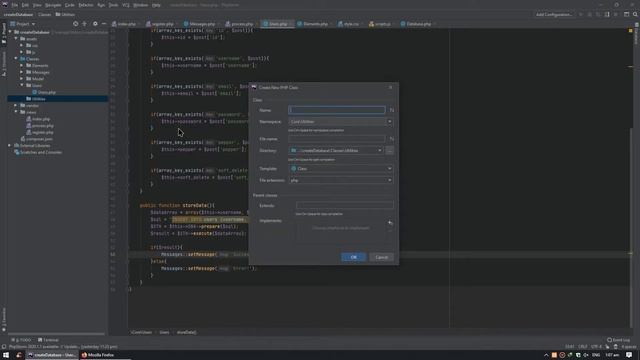
Task: Click the sort arrows icon beside Name field
Action: [391, 110]
